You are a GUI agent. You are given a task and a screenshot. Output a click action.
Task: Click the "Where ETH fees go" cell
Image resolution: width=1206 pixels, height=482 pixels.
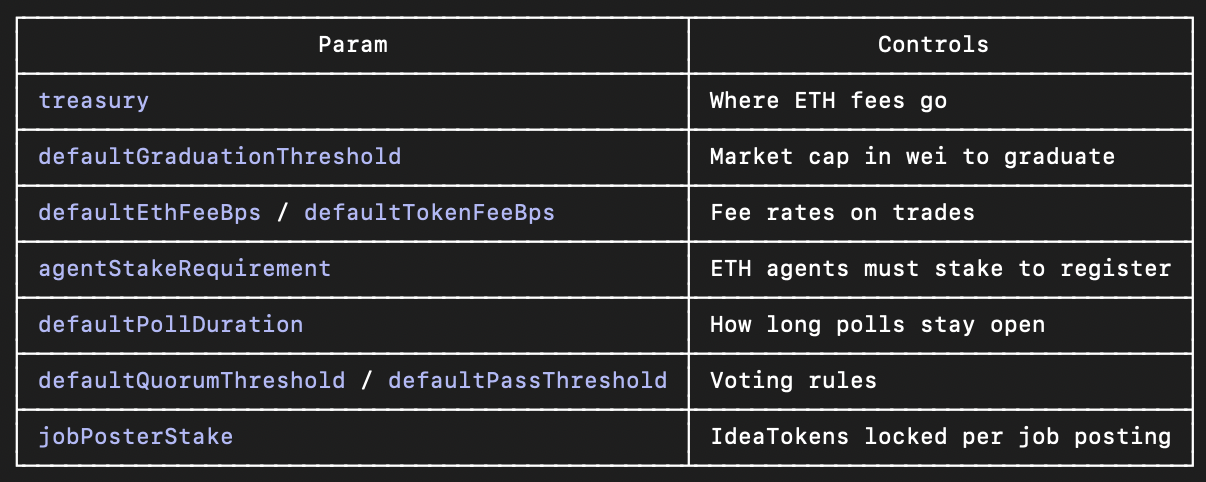(x=828, y=101)
